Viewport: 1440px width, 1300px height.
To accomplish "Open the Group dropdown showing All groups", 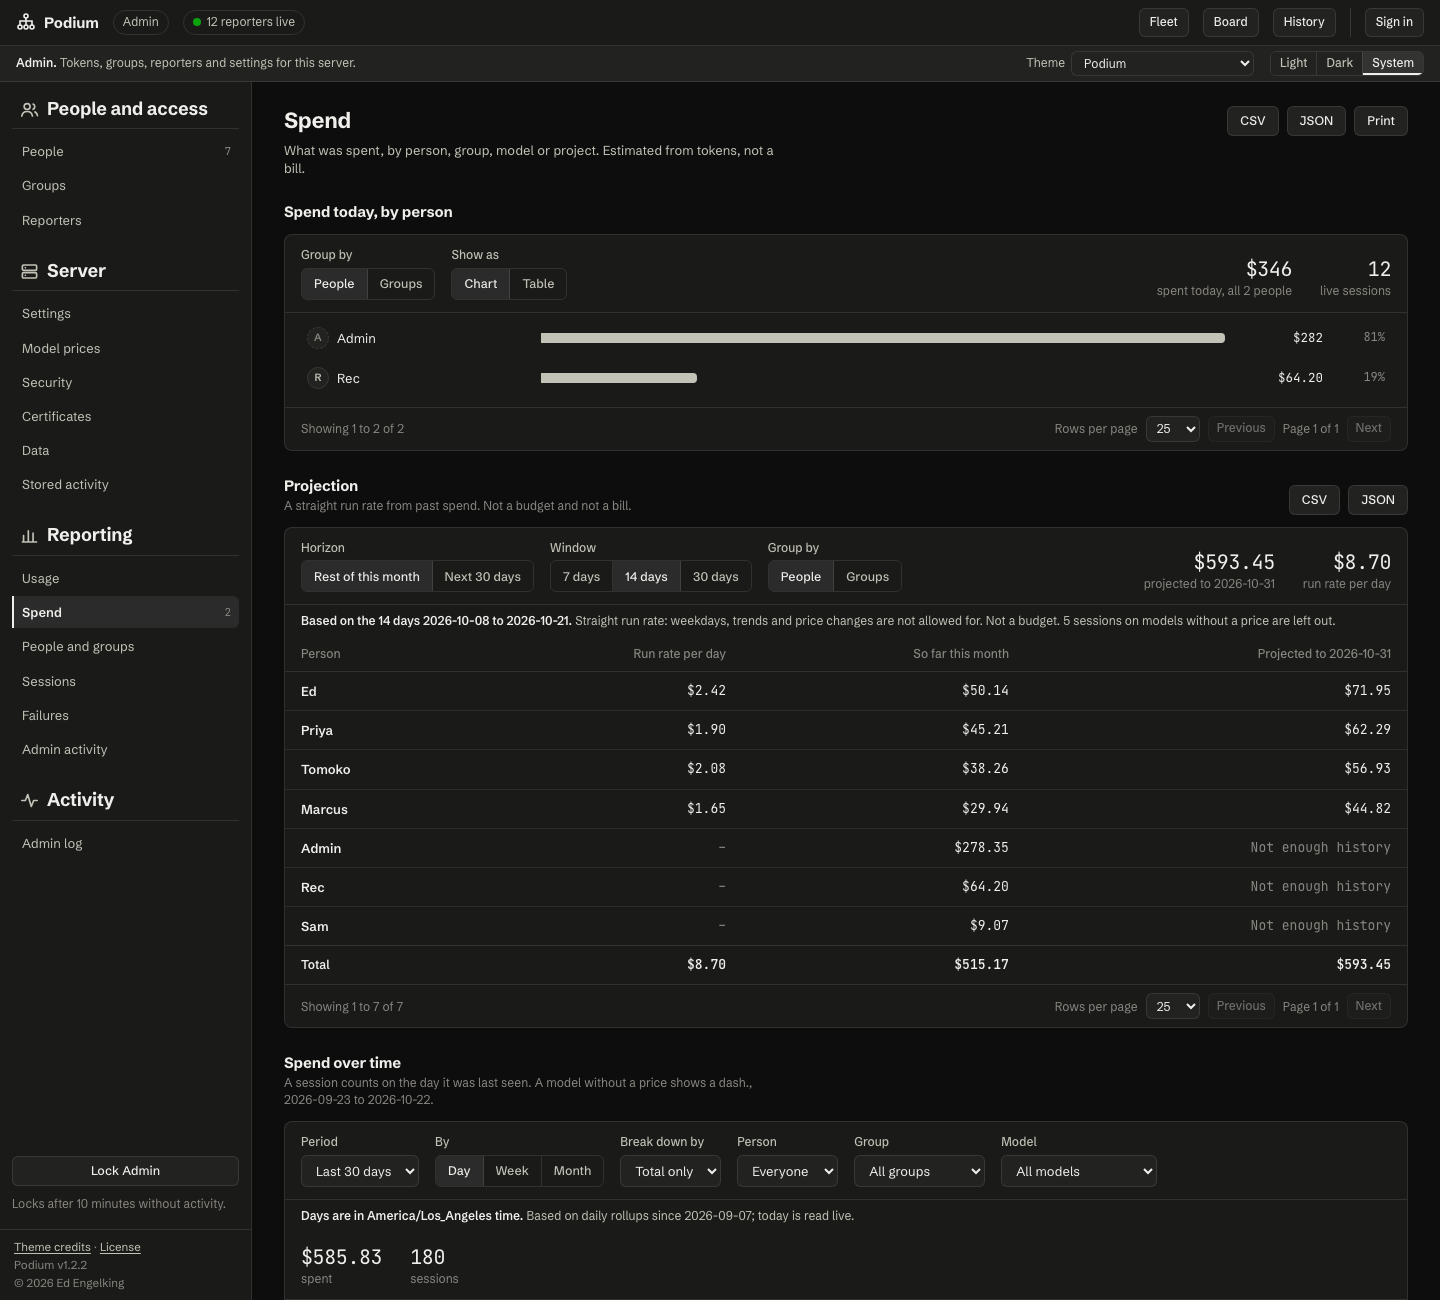I will [x=919, y=1171].
